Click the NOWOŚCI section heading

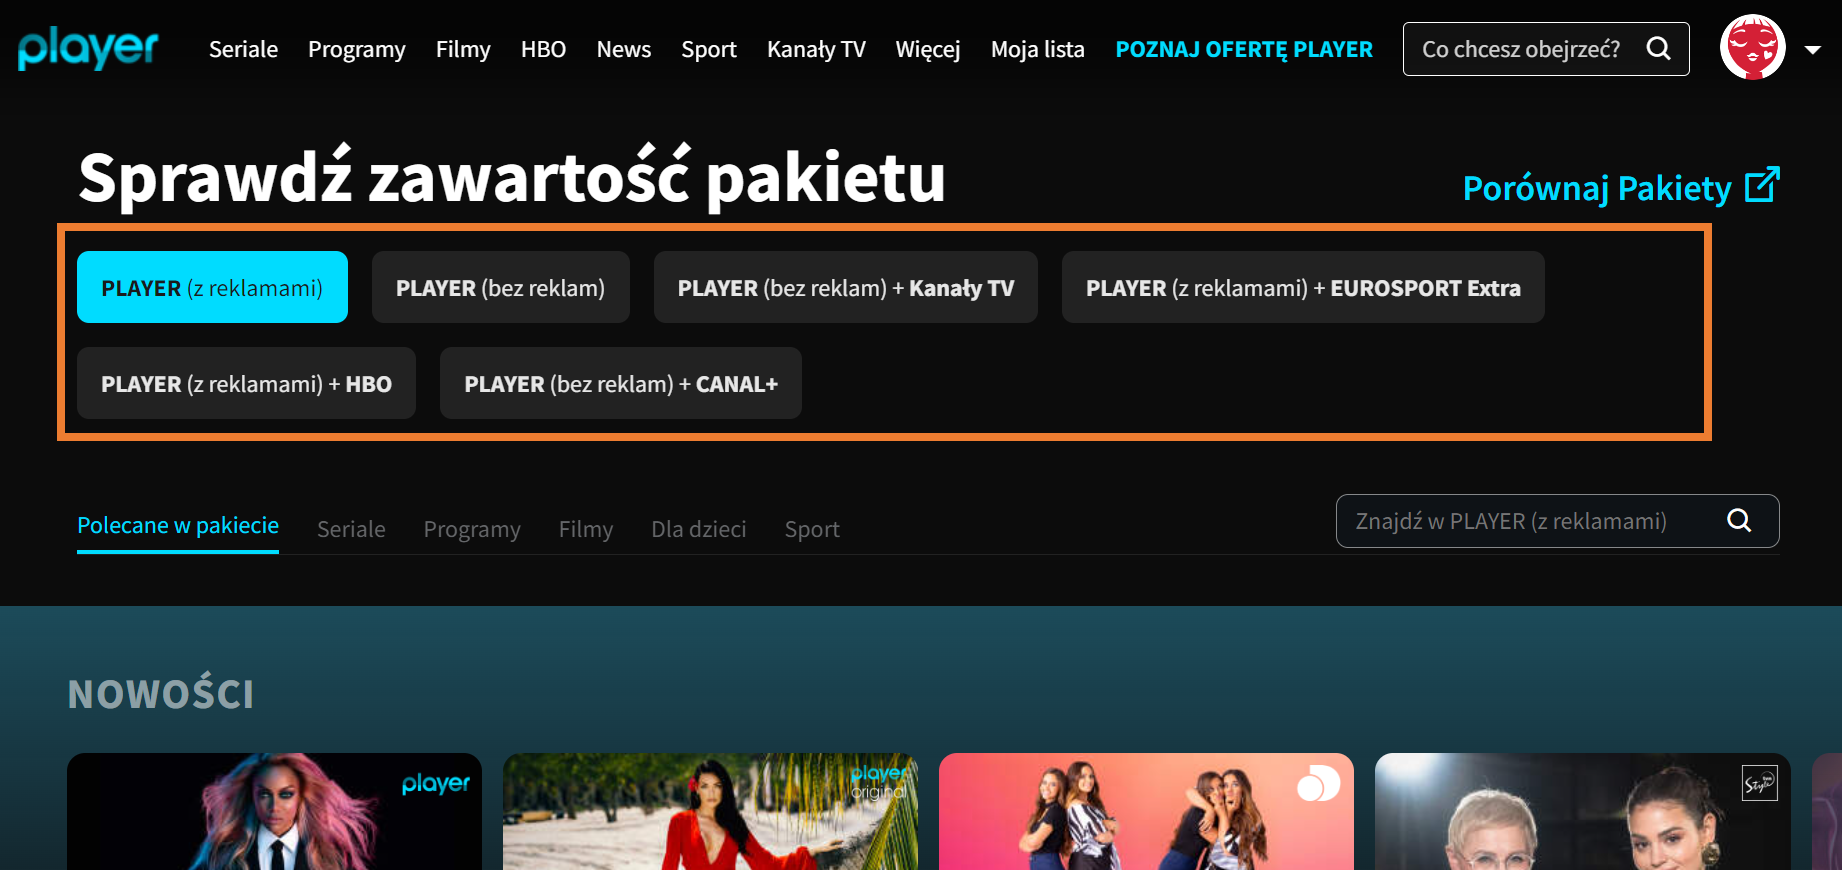(161, 693)
